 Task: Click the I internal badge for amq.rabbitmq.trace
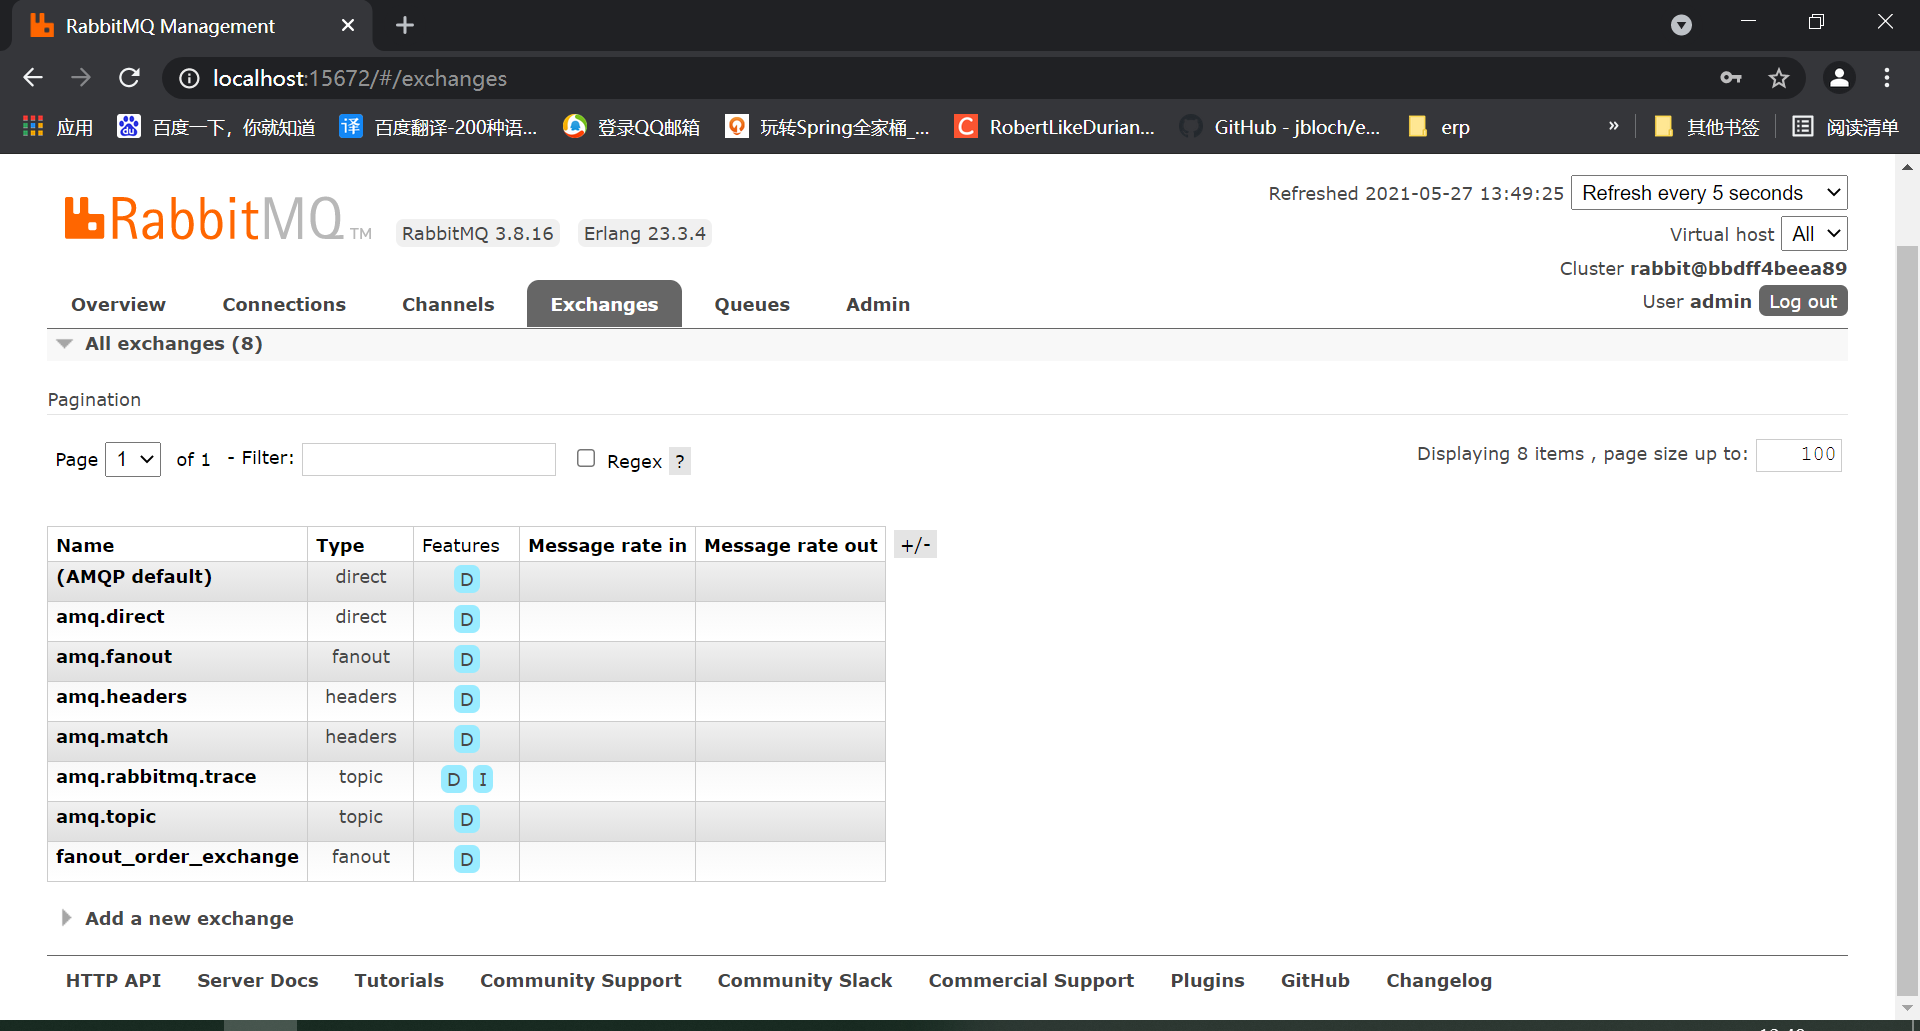pos(482,779)
